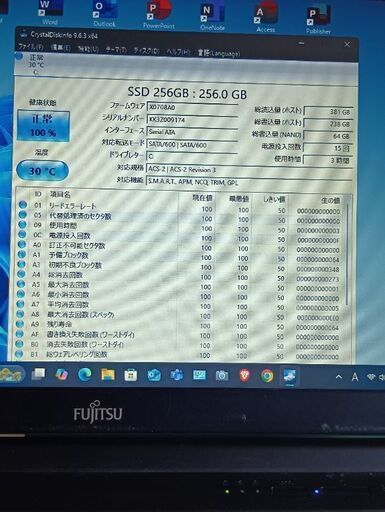Click the serial number field KK3Z009174
This screenshot has width=385, height=512.
click(192, 120)
